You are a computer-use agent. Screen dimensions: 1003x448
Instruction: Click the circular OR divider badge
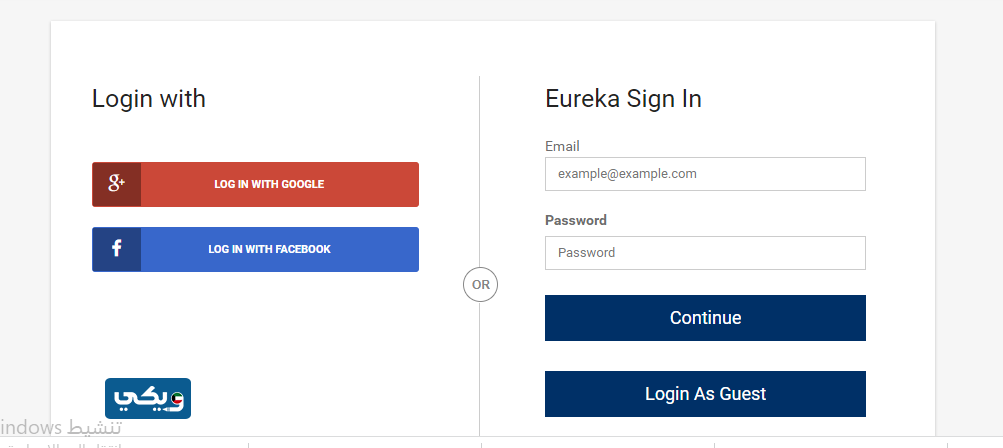pos(480,285)
